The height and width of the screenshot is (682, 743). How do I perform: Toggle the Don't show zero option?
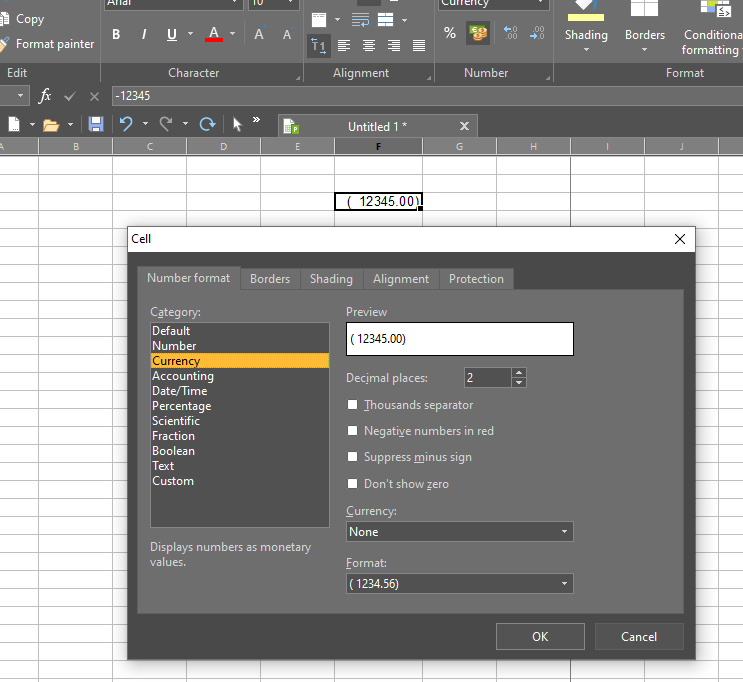click(352, 484)
